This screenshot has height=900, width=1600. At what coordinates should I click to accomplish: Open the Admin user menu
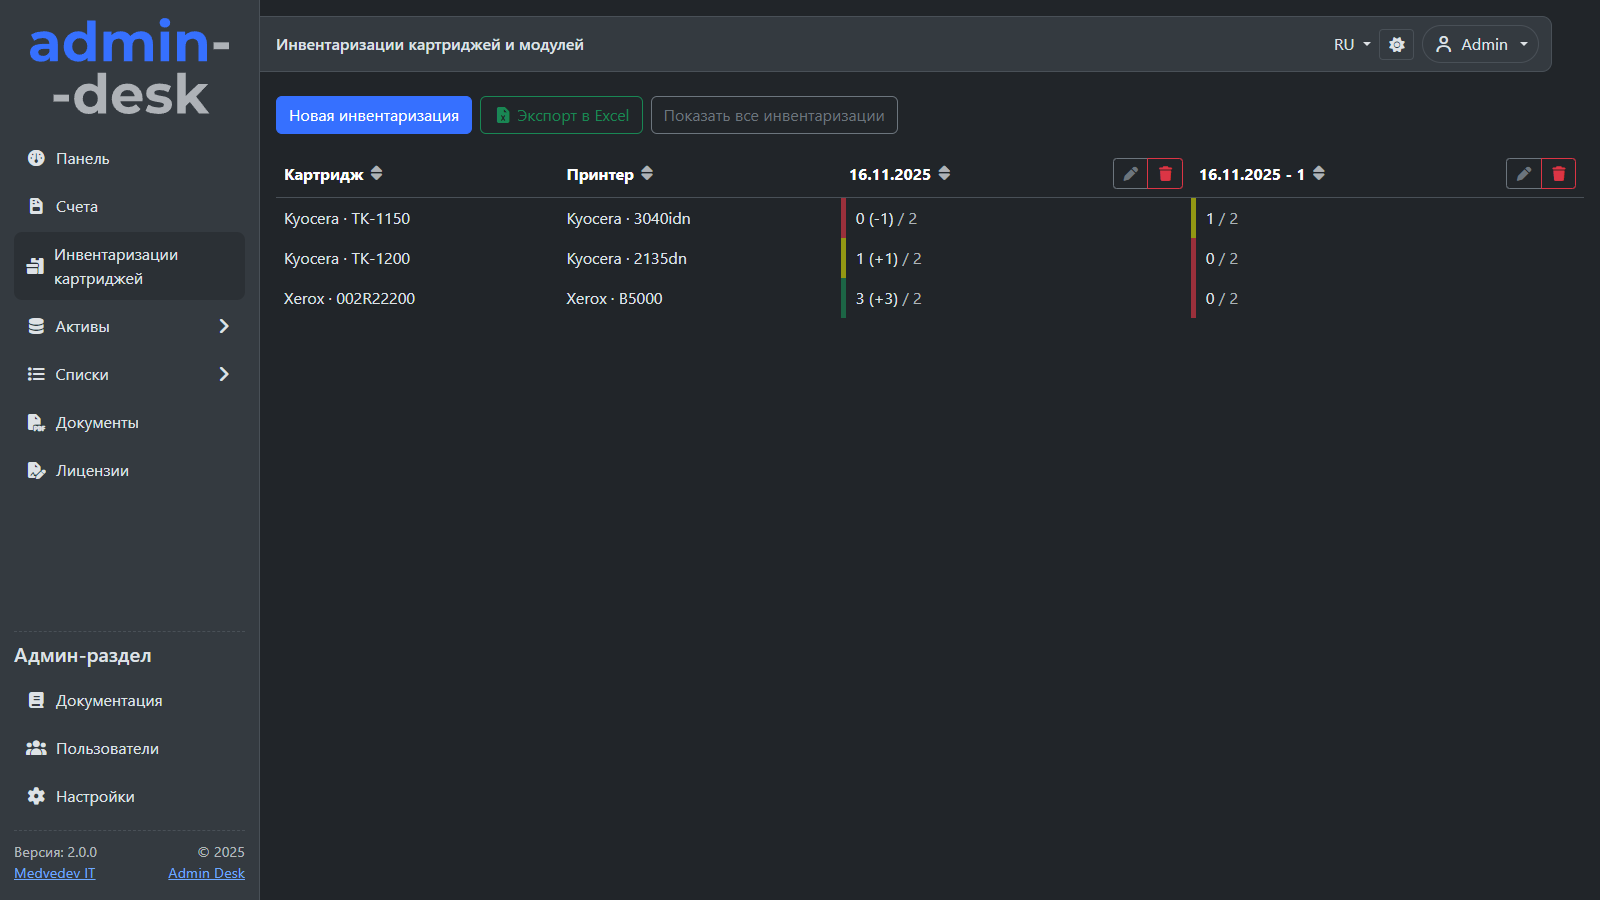click(1481, 45)
